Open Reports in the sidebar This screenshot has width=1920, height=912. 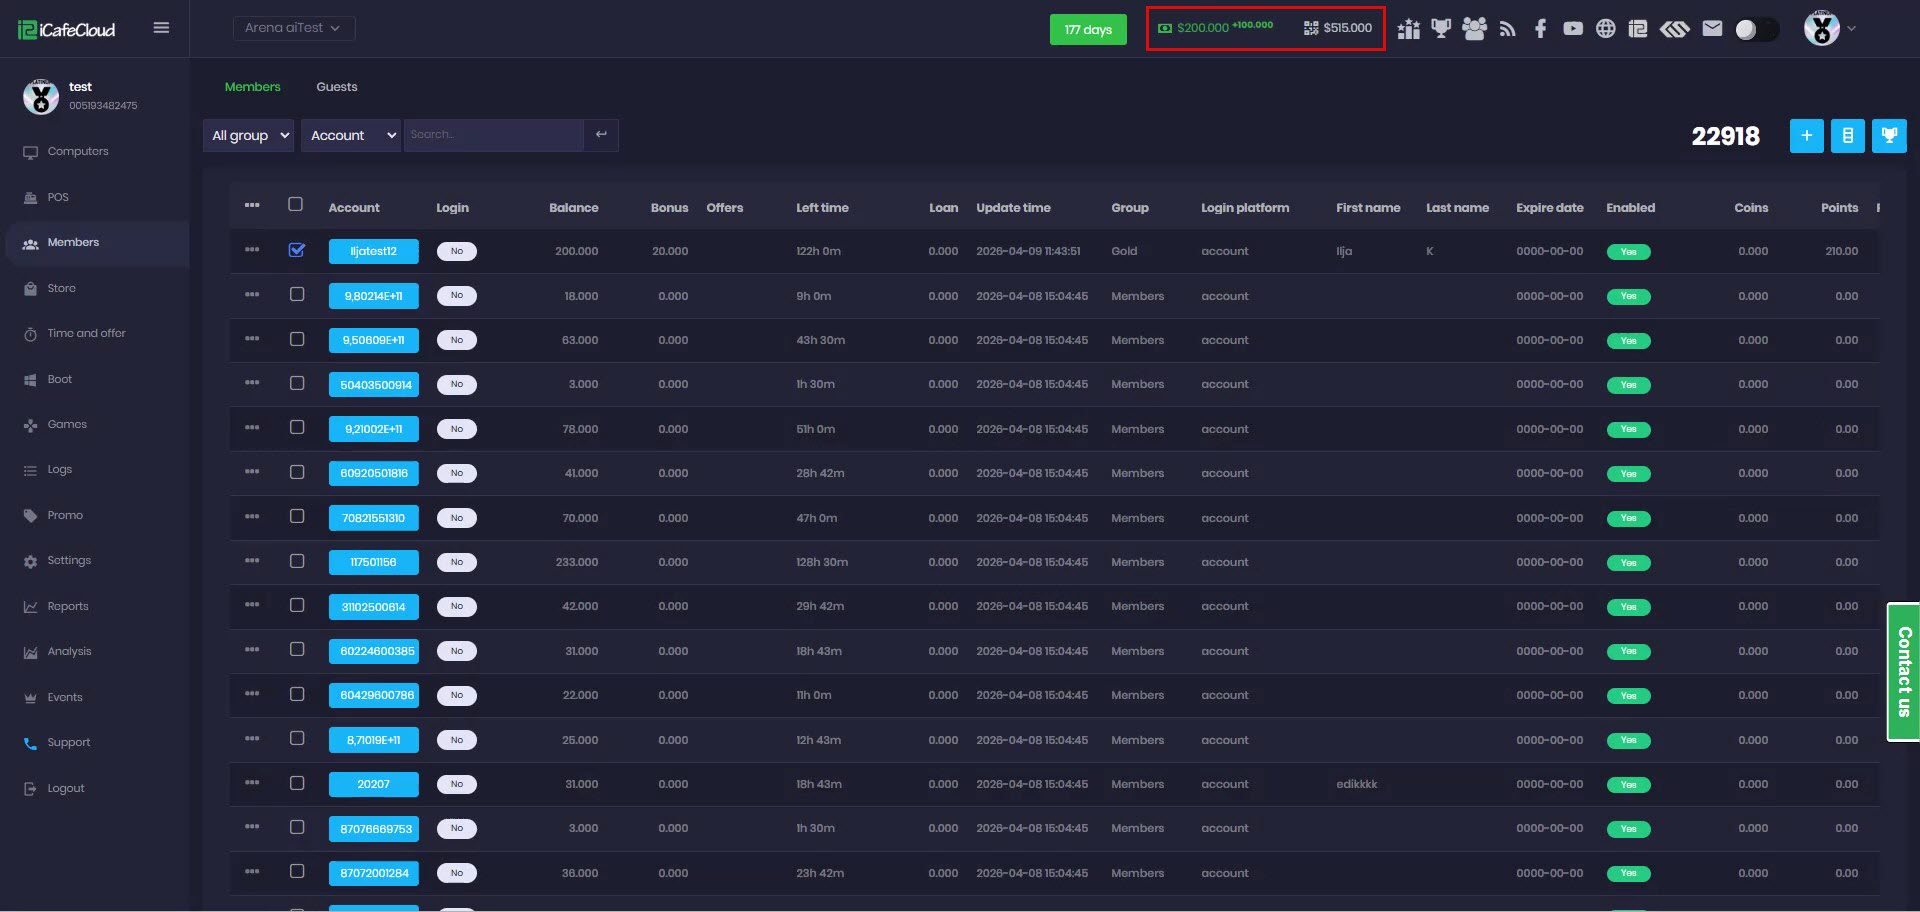click(68, 606)
